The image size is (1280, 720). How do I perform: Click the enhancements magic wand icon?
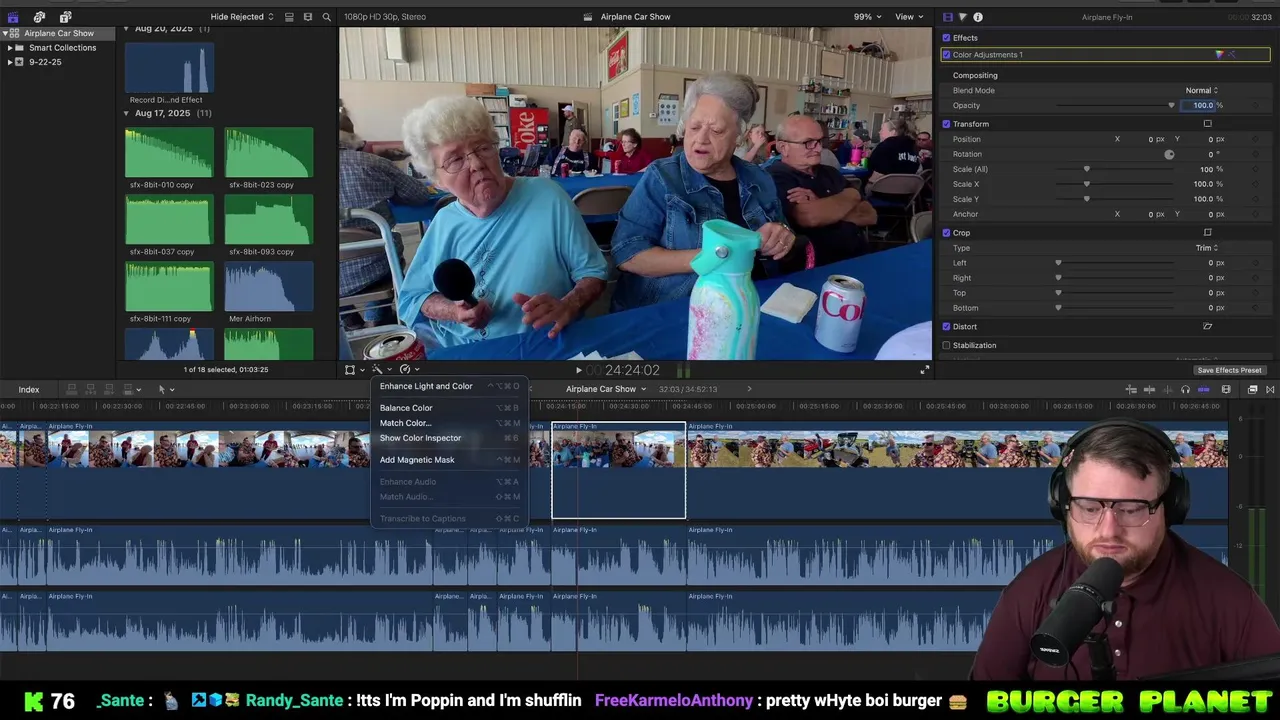[377, 370]
